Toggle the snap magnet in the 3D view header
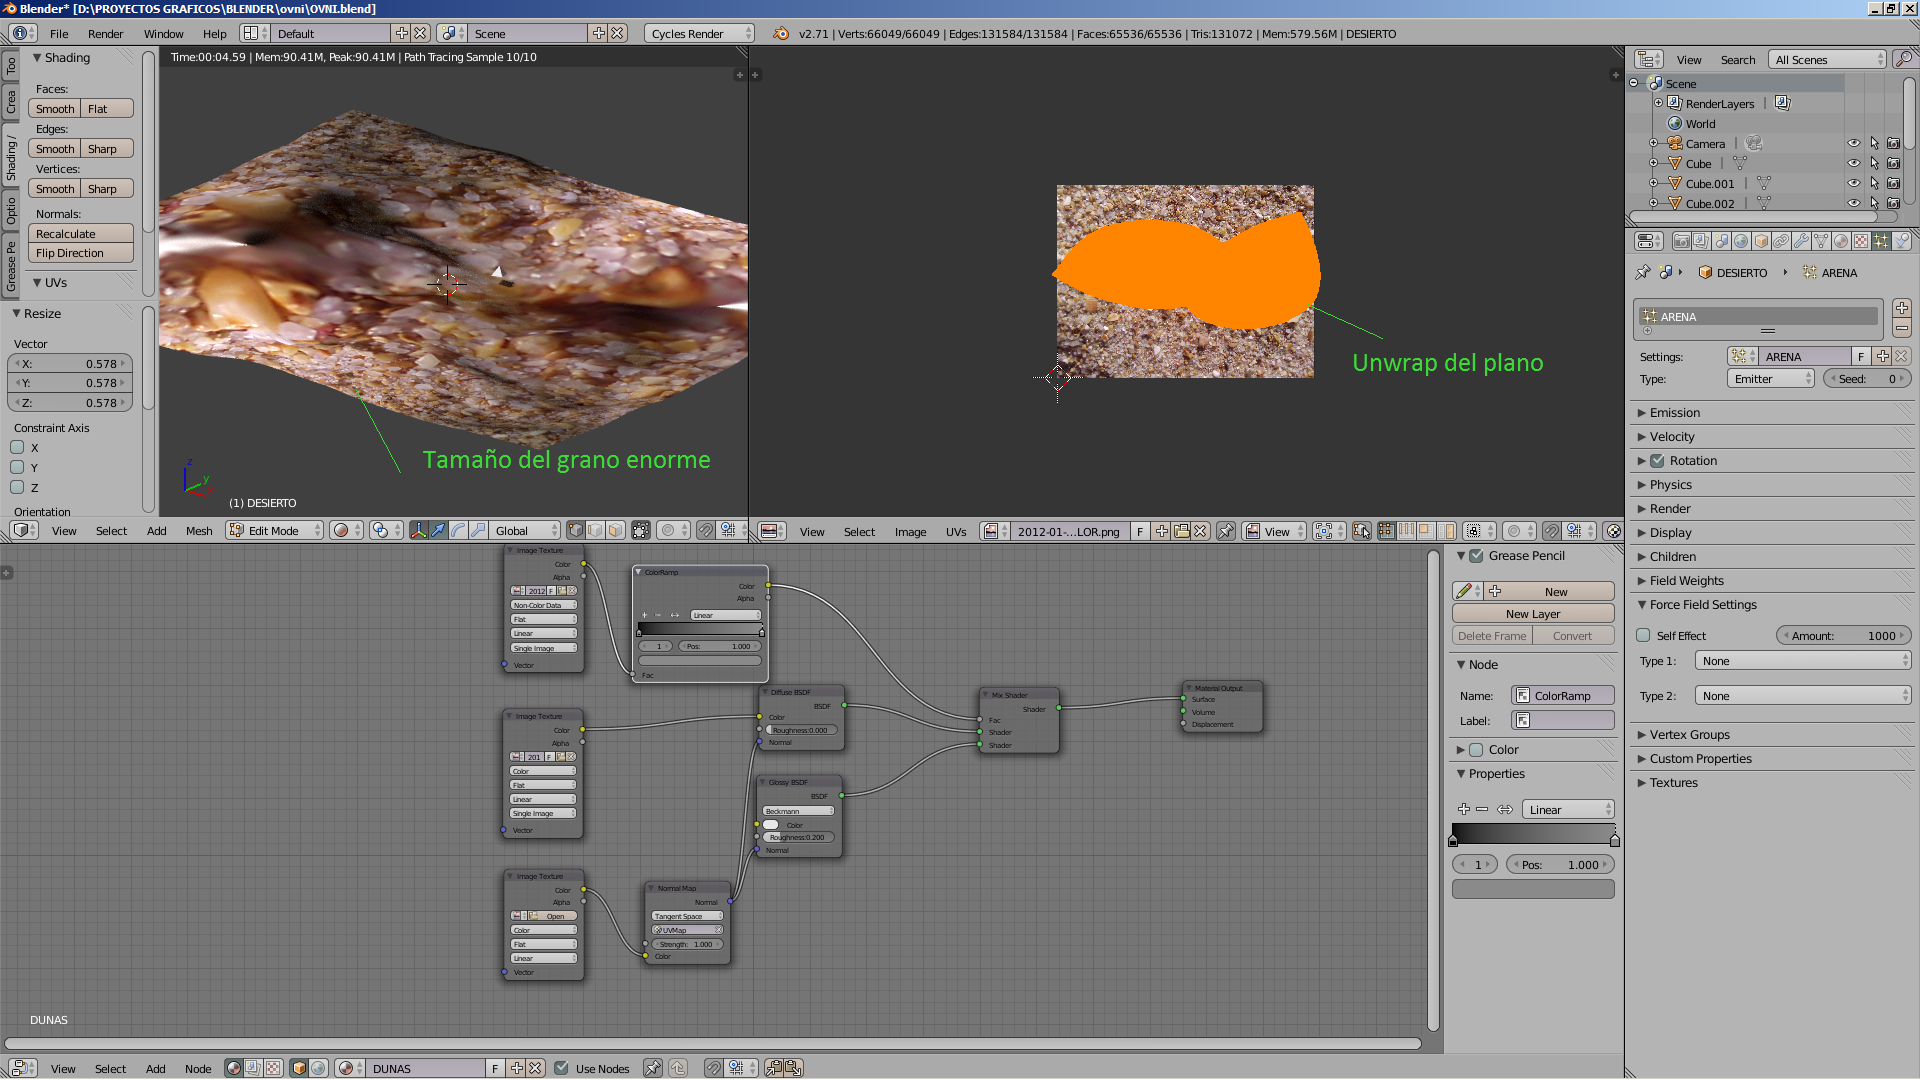 click(706, 531)
